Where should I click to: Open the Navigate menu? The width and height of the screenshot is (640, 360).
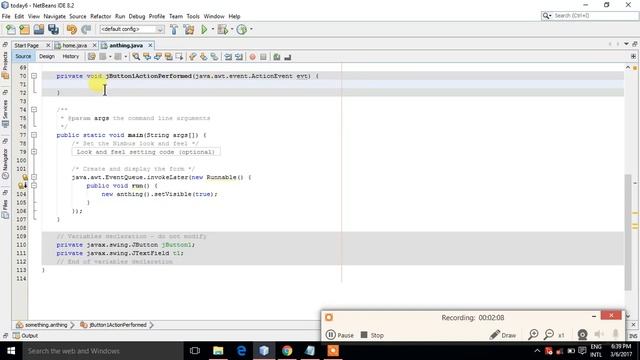[x=54, y=16]
